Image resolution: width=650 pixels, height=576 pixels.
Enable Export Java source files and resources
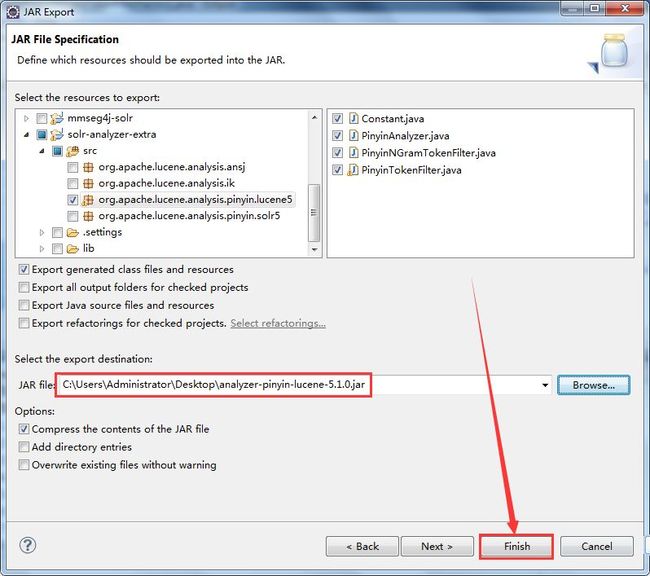[24, 305]
